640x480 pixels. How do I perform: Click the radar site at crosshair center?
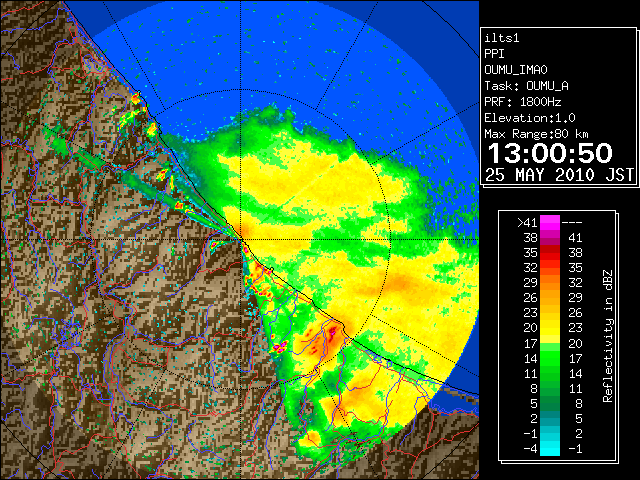coord(240,239)
